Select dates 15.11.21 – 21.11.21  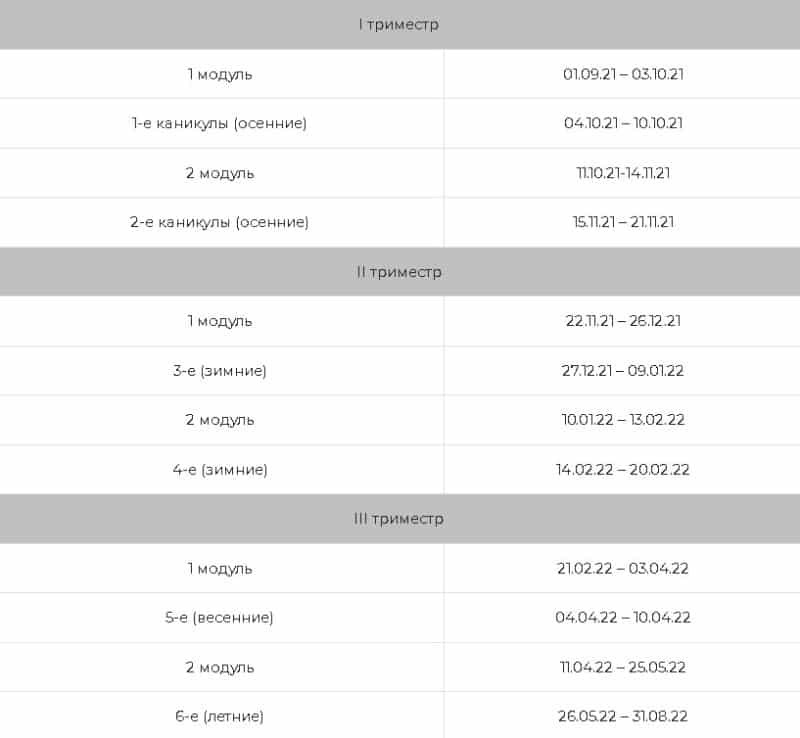pyautogui.click(x=623, y=222)
